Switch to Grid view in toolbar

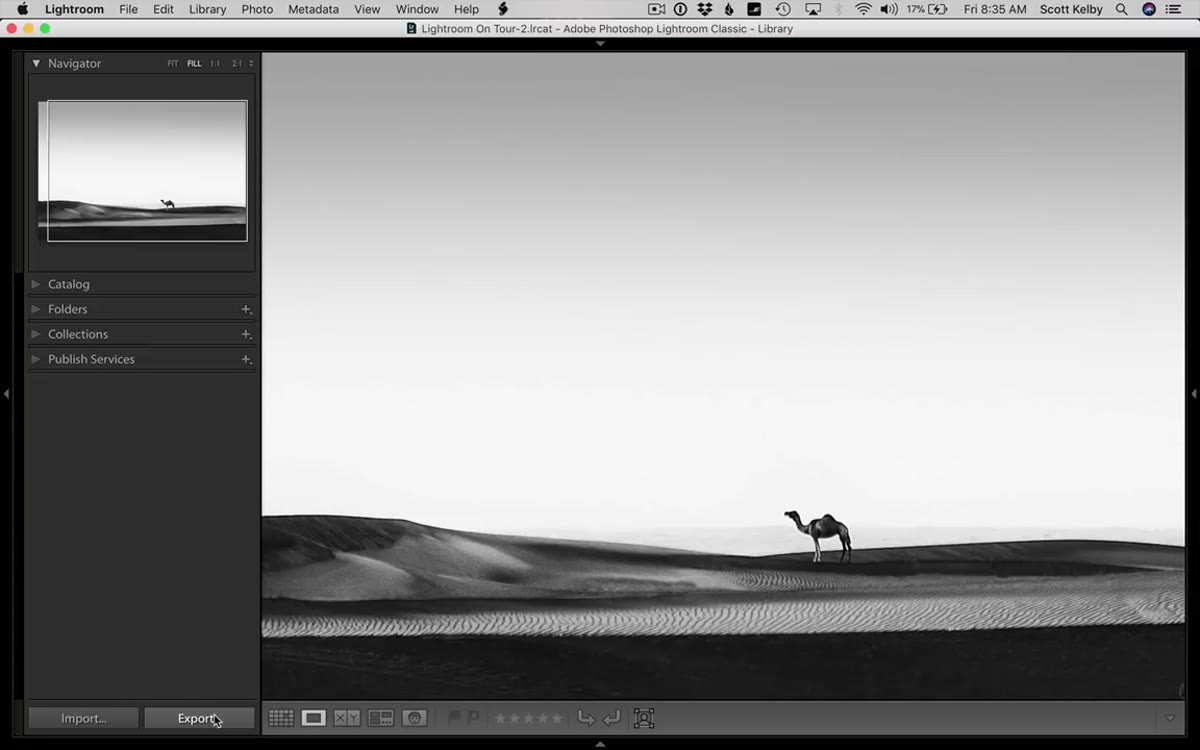click(281, 718)
